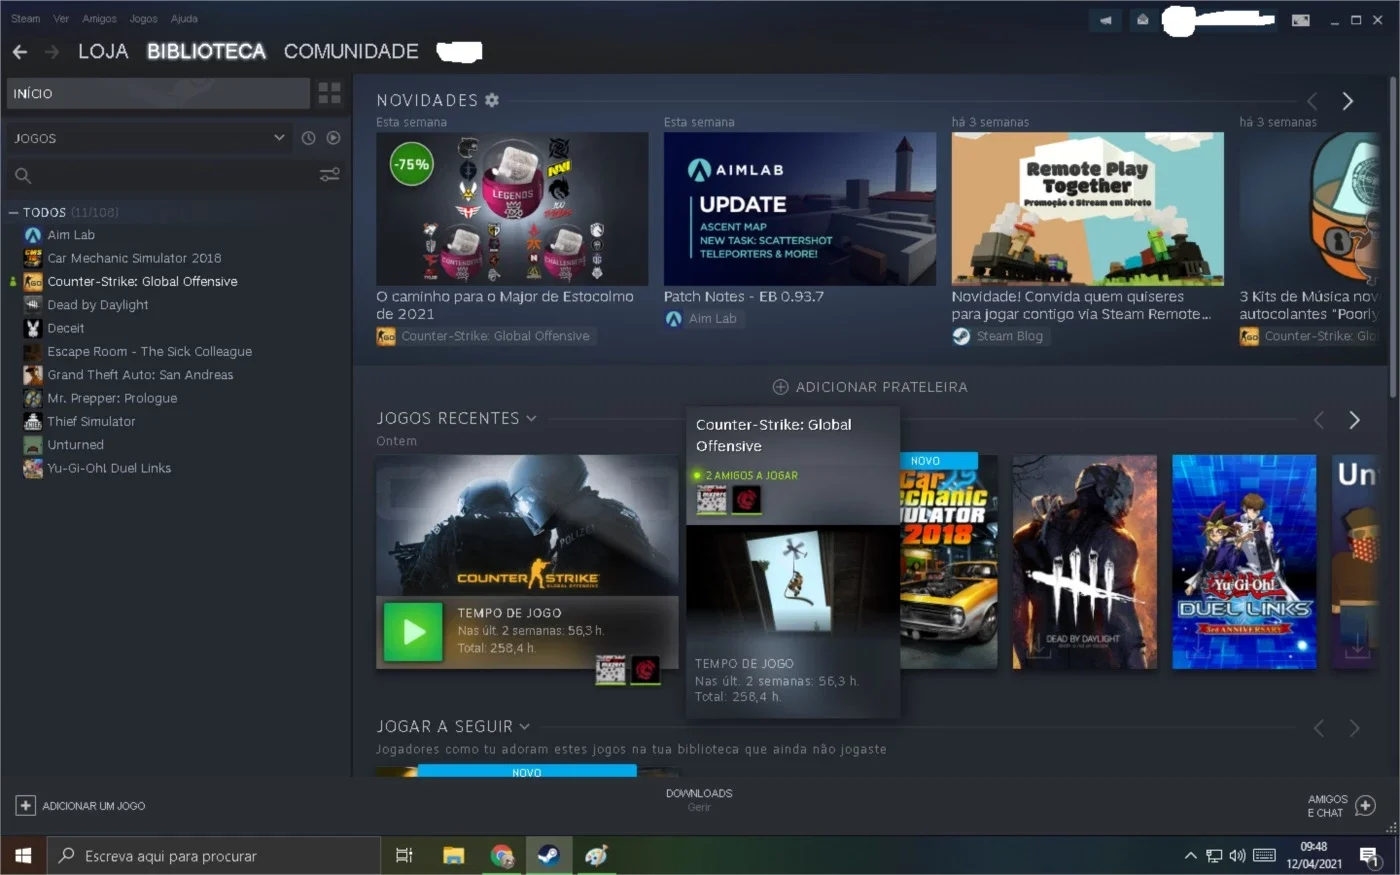The height and width of the screenshot is (875, 1400).
Task: Open the Ajuda menu
Action: point(184,19)
